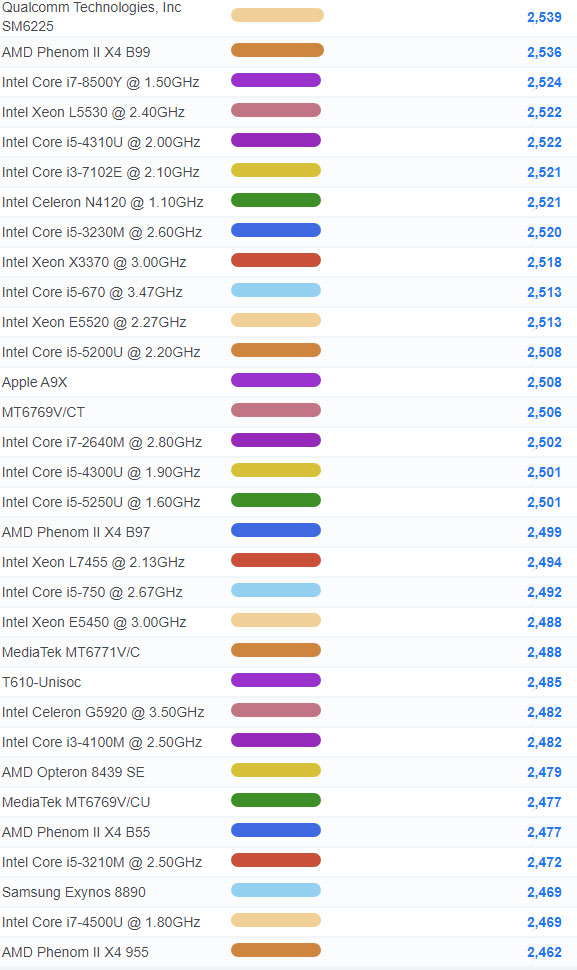Select Intel Core i5-750 @ 2.67GHz name
The width and height of the screenshot is (577, 970).
[92, 592]
